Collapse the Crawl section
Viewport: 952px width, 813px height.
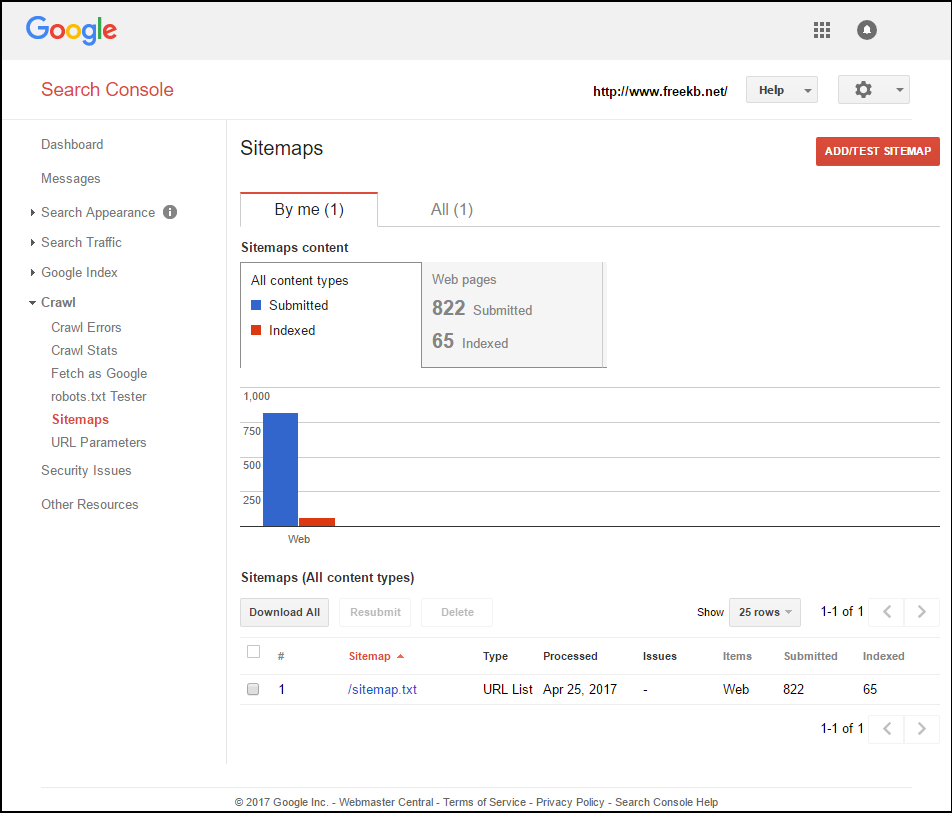click(32, 302)
